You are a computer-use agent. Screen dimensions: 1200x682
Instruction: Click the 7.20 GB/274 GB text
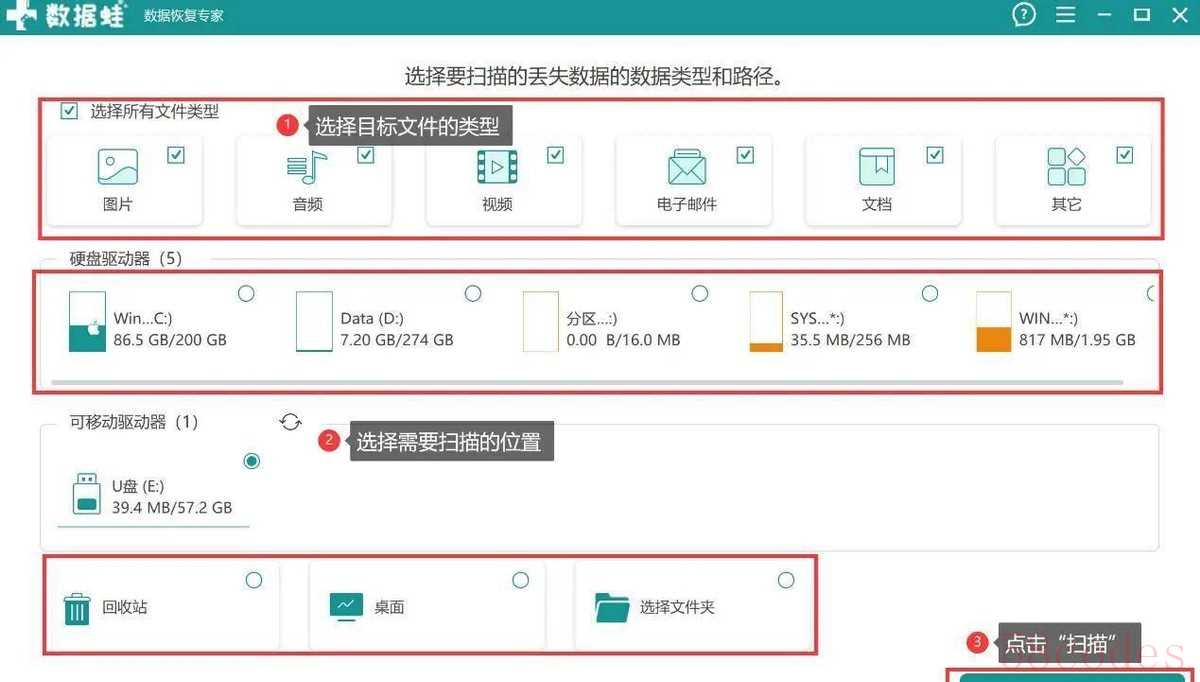(397, 340)
